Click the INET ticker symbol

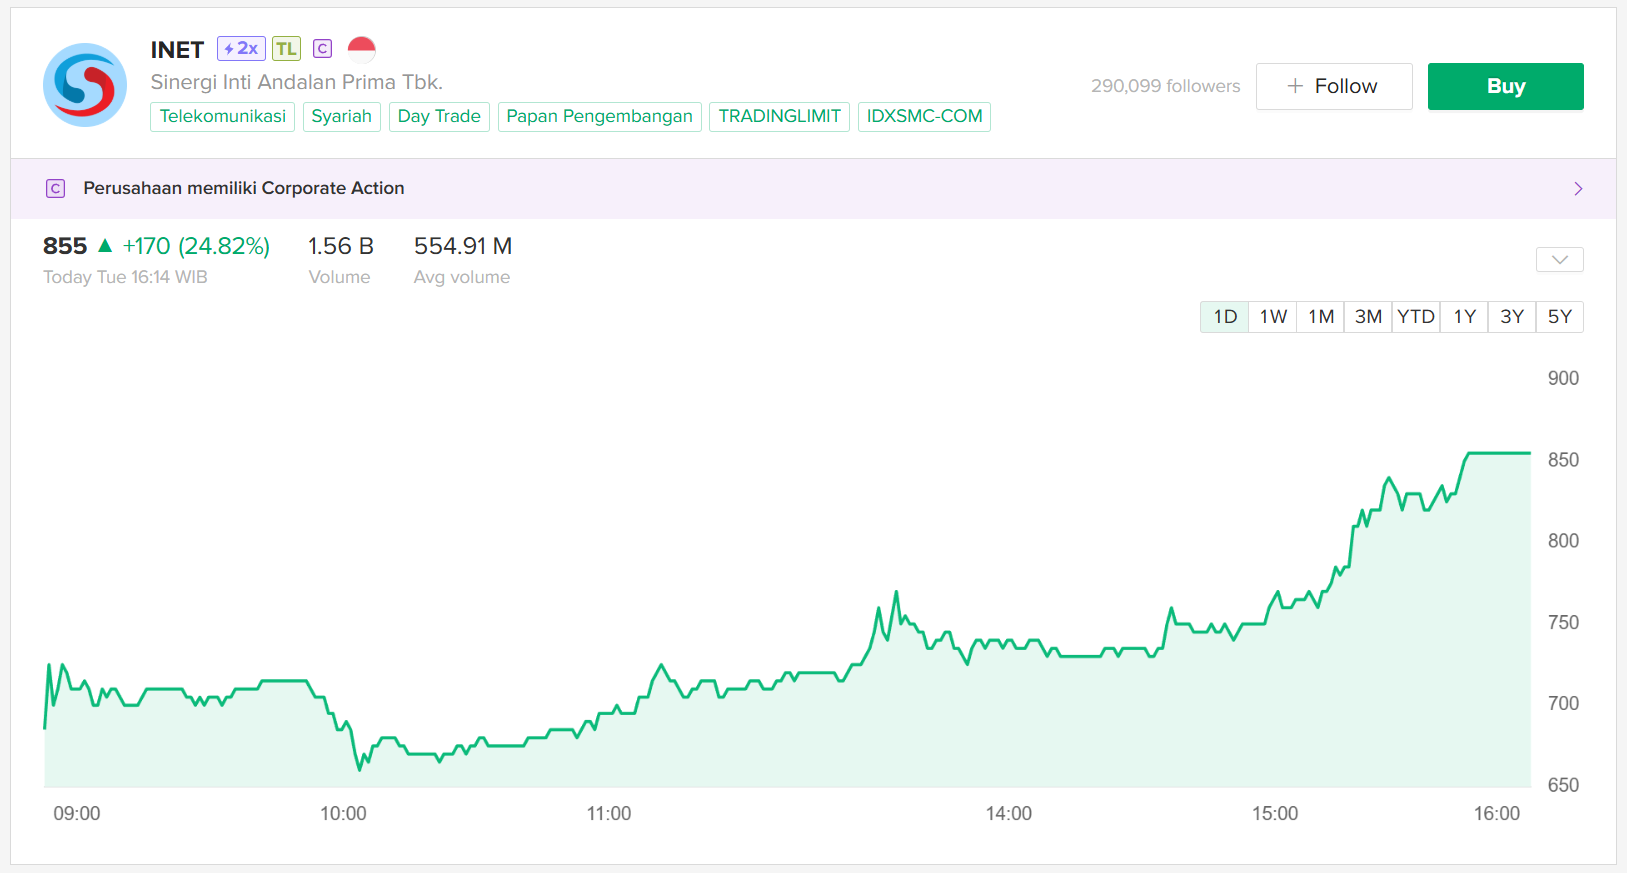(177, 49)
